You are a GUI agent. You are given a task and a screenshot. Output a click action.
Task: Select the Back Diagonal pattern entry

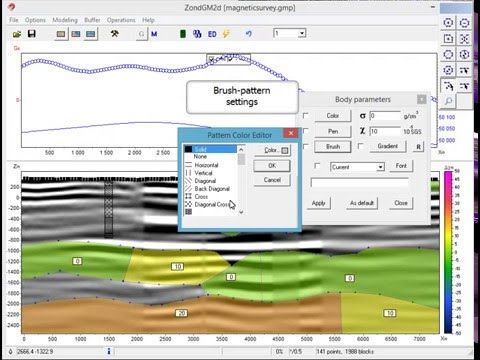211,189
